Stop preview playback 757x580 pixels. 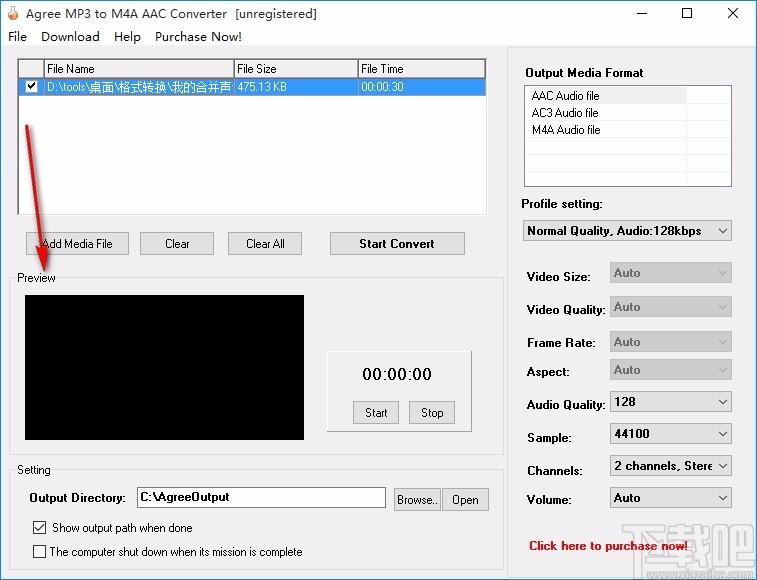pos(432,412)
